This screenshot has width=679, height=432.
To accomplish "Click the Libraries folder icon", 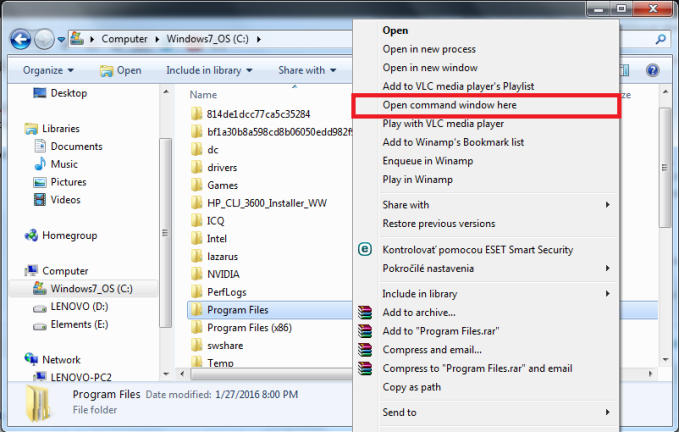I will (31, 129).
